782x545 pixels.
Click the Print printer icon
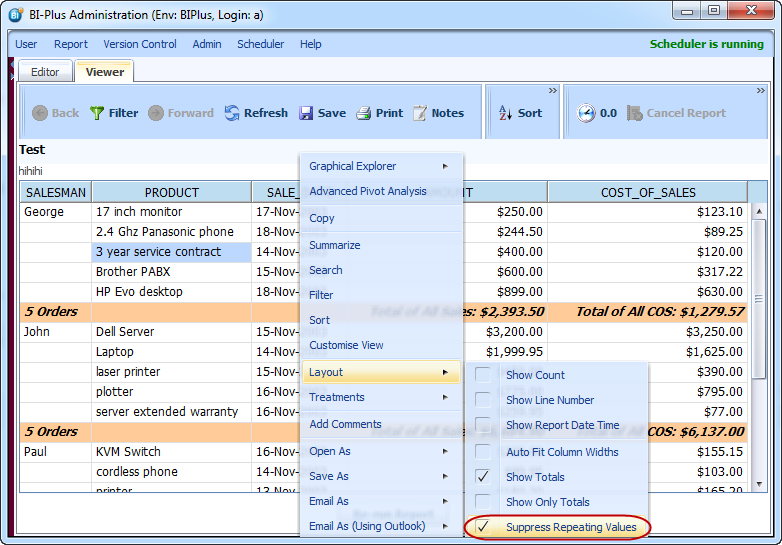click(x=364, y=113)
